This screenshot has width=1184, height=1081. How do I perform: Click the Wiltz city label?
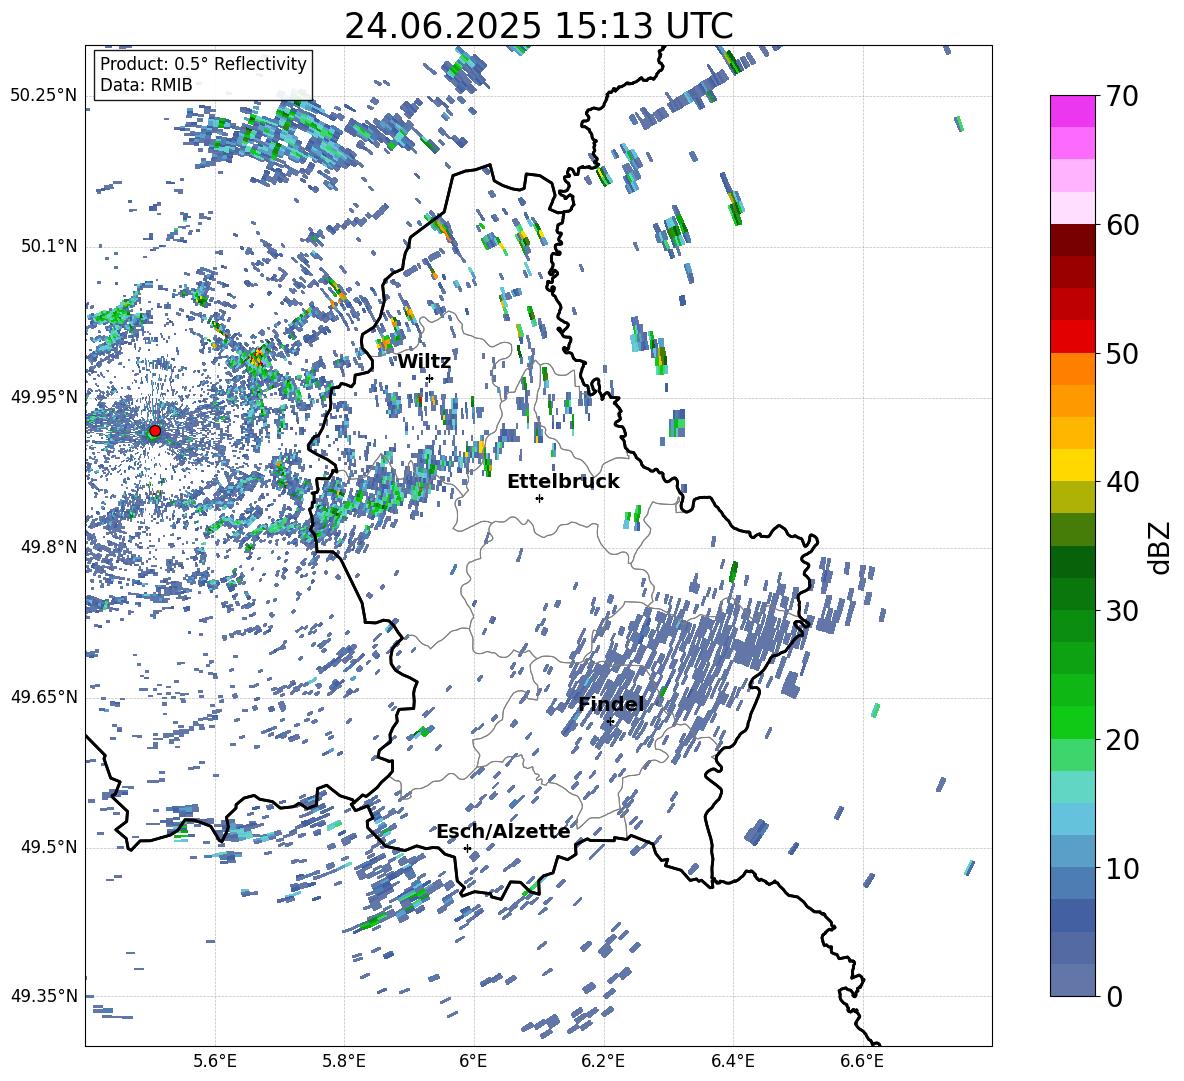(424, 361)
